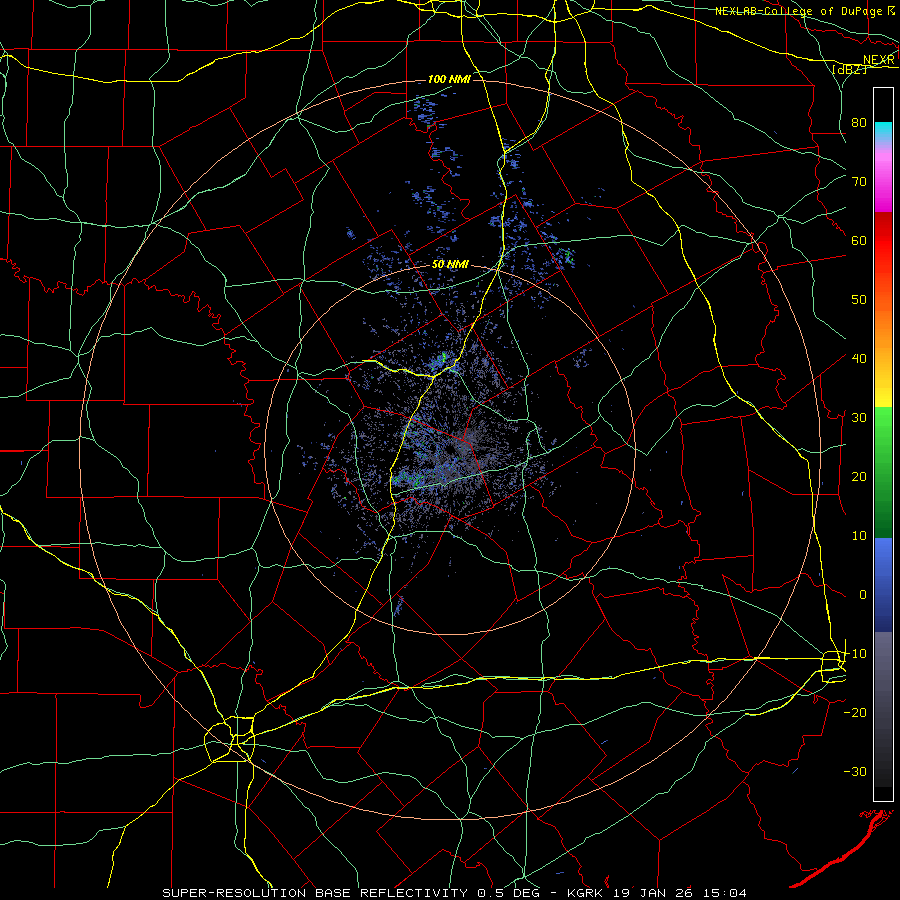The width and height of the screenshot is (900, 900).
Task: Click the blue segment of the color bar
Action: coord(883,584)
